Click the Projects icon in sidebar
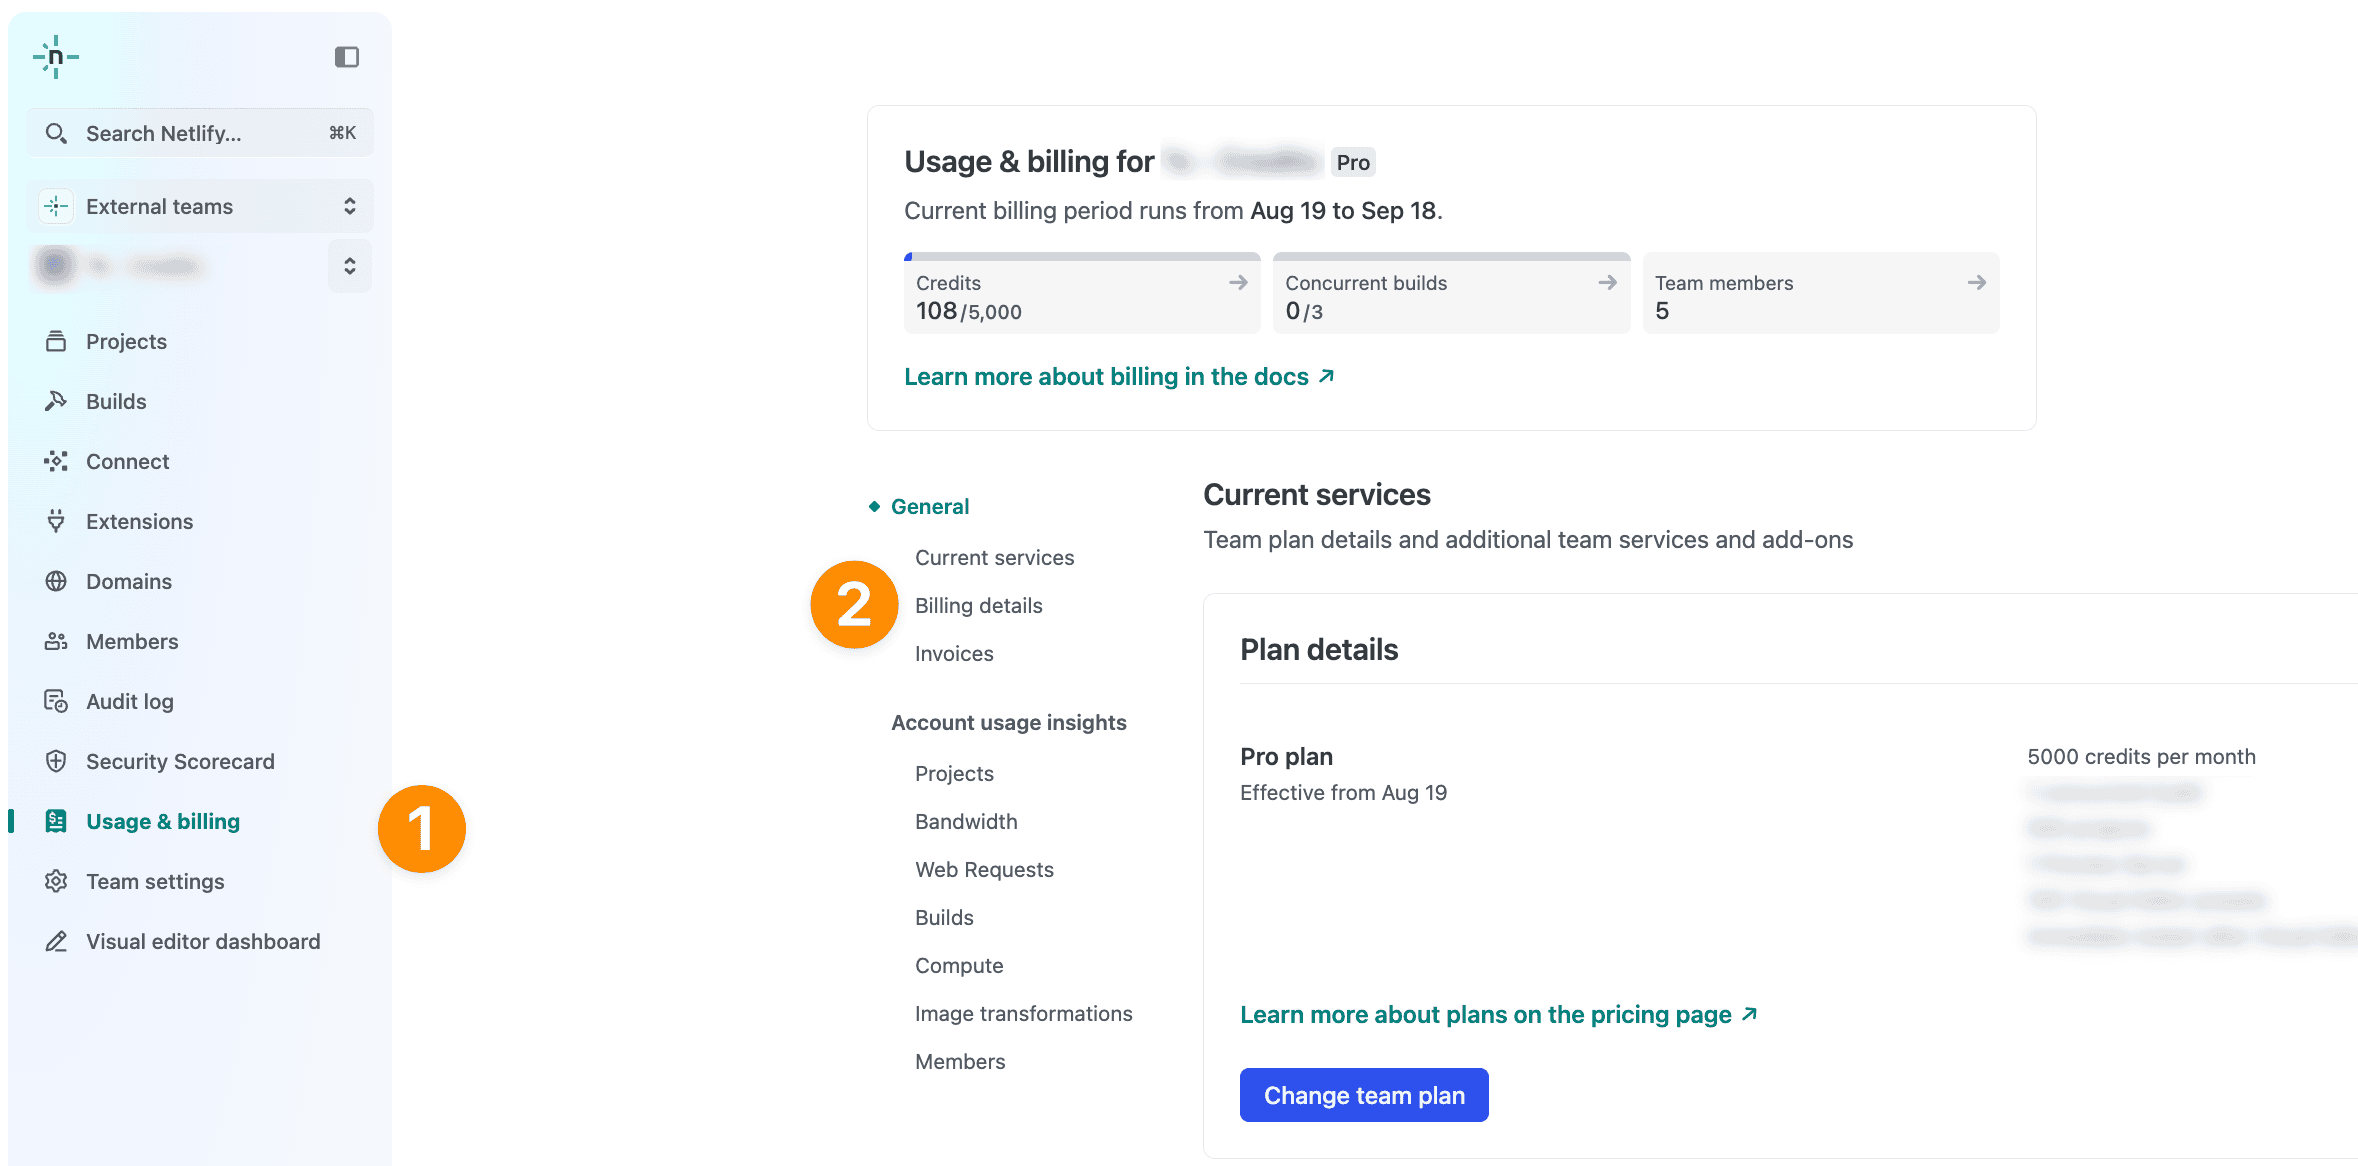Viewport: 2358px width, 1166px height. point(56,342)
